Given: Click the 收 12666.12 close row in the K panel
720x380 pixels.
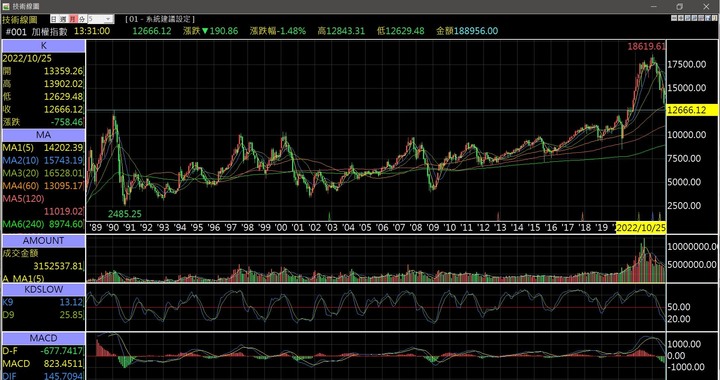Looking at the screenshot, I should [x=43, y=110].
